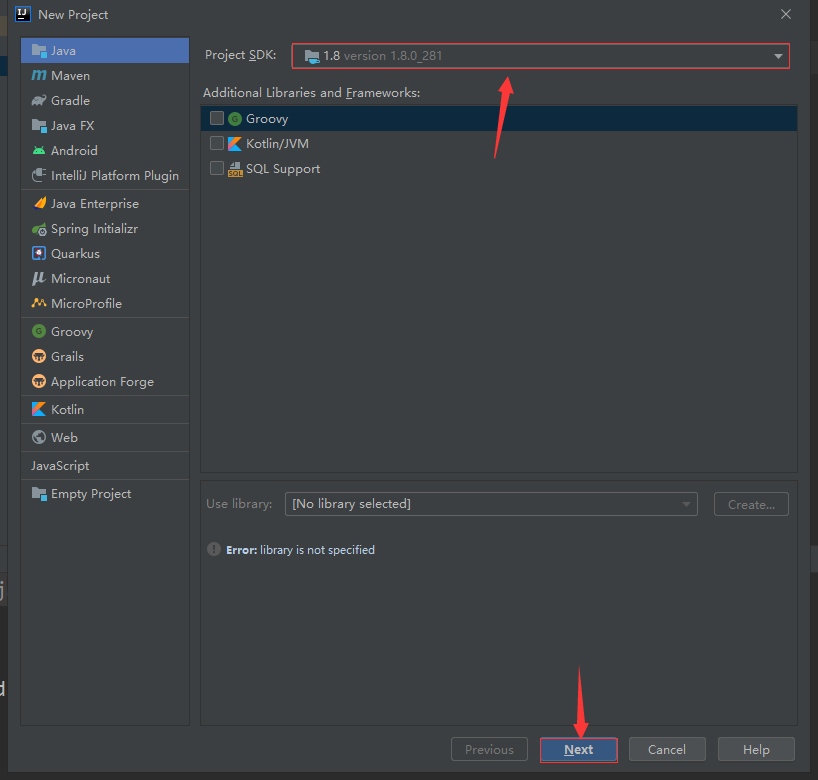Select JavaScript project category
The height and width of the screenshot is (780, 818).
coord(105,466)
